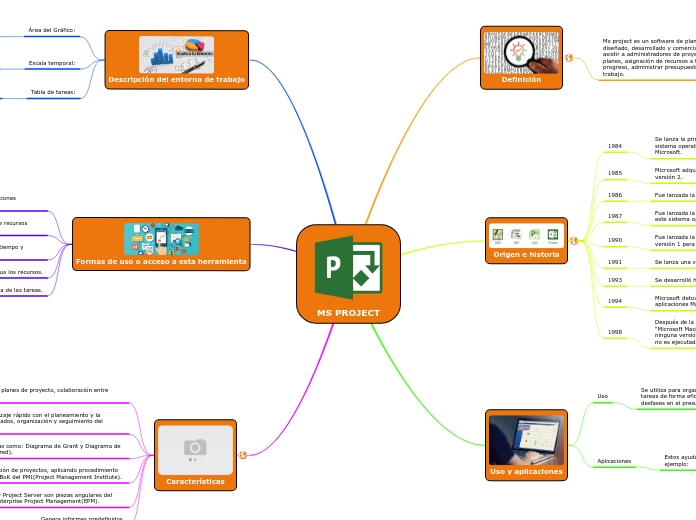Click the Definición description text starting 'Ms project es un software'
The width and height of the screenshot is (696, 520).
coord(649,58)
